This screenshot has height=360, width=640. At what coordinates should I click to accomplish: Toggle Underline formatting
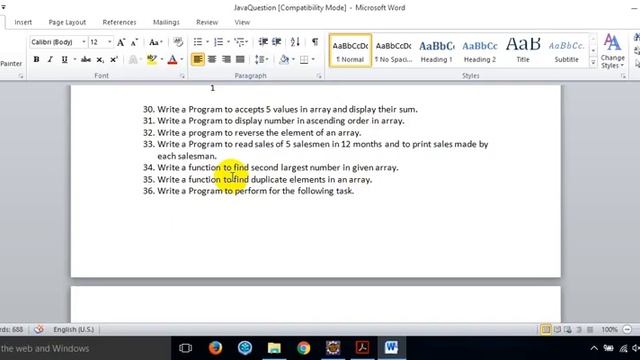tap(64, 60)
